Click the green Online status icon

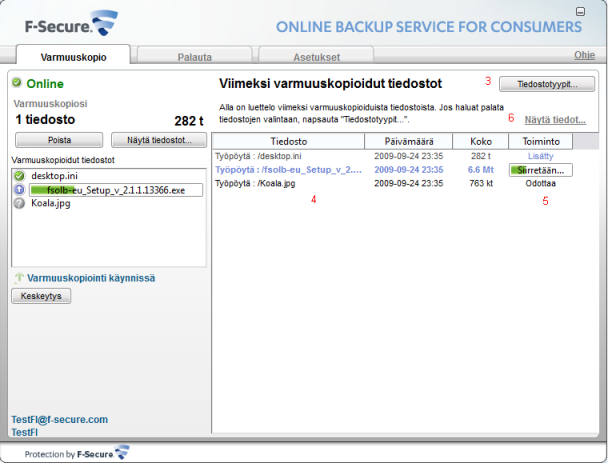[17, 82]
